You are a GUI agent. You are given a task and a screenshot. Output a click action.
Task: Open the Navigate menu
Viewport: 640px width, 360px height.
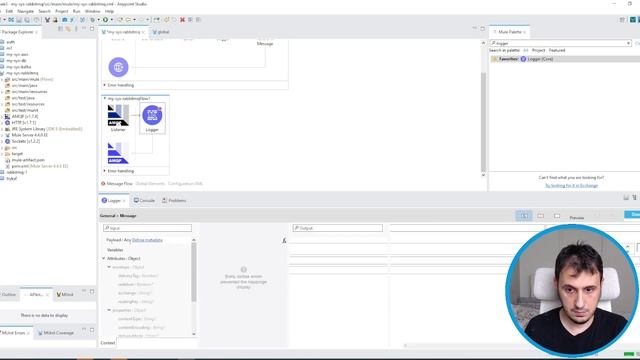click(x=25, y=11)
